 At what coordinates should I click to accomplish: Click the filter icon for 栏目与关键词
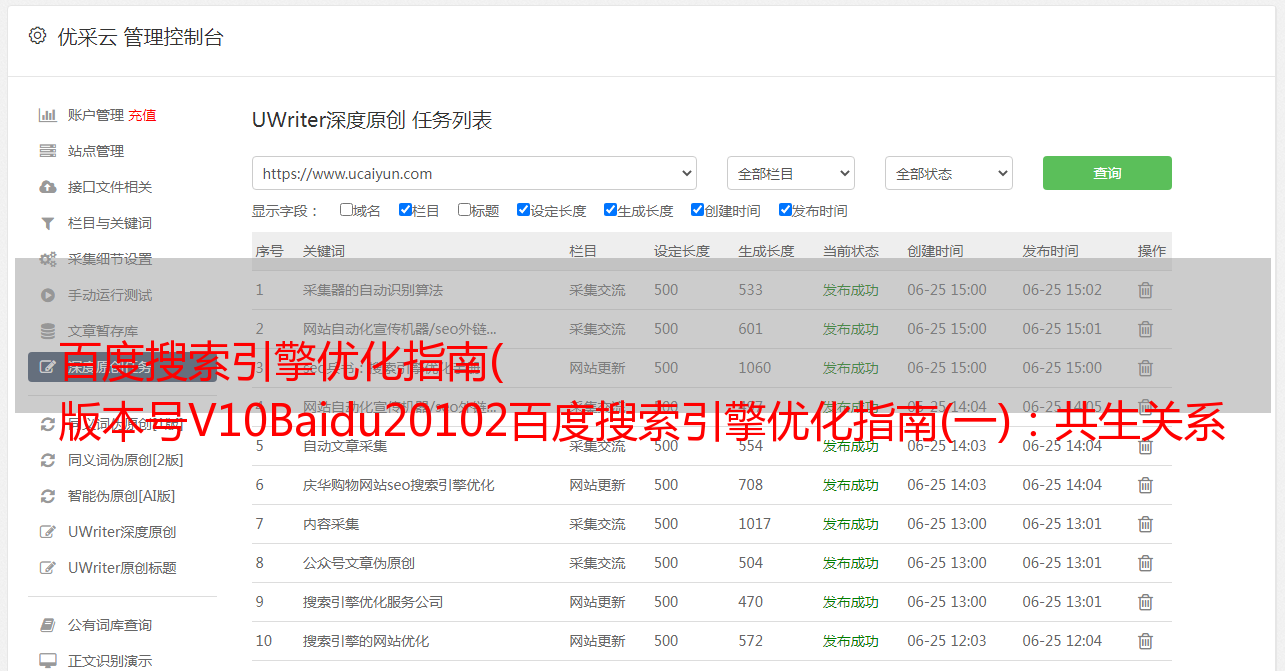point(47,223)
